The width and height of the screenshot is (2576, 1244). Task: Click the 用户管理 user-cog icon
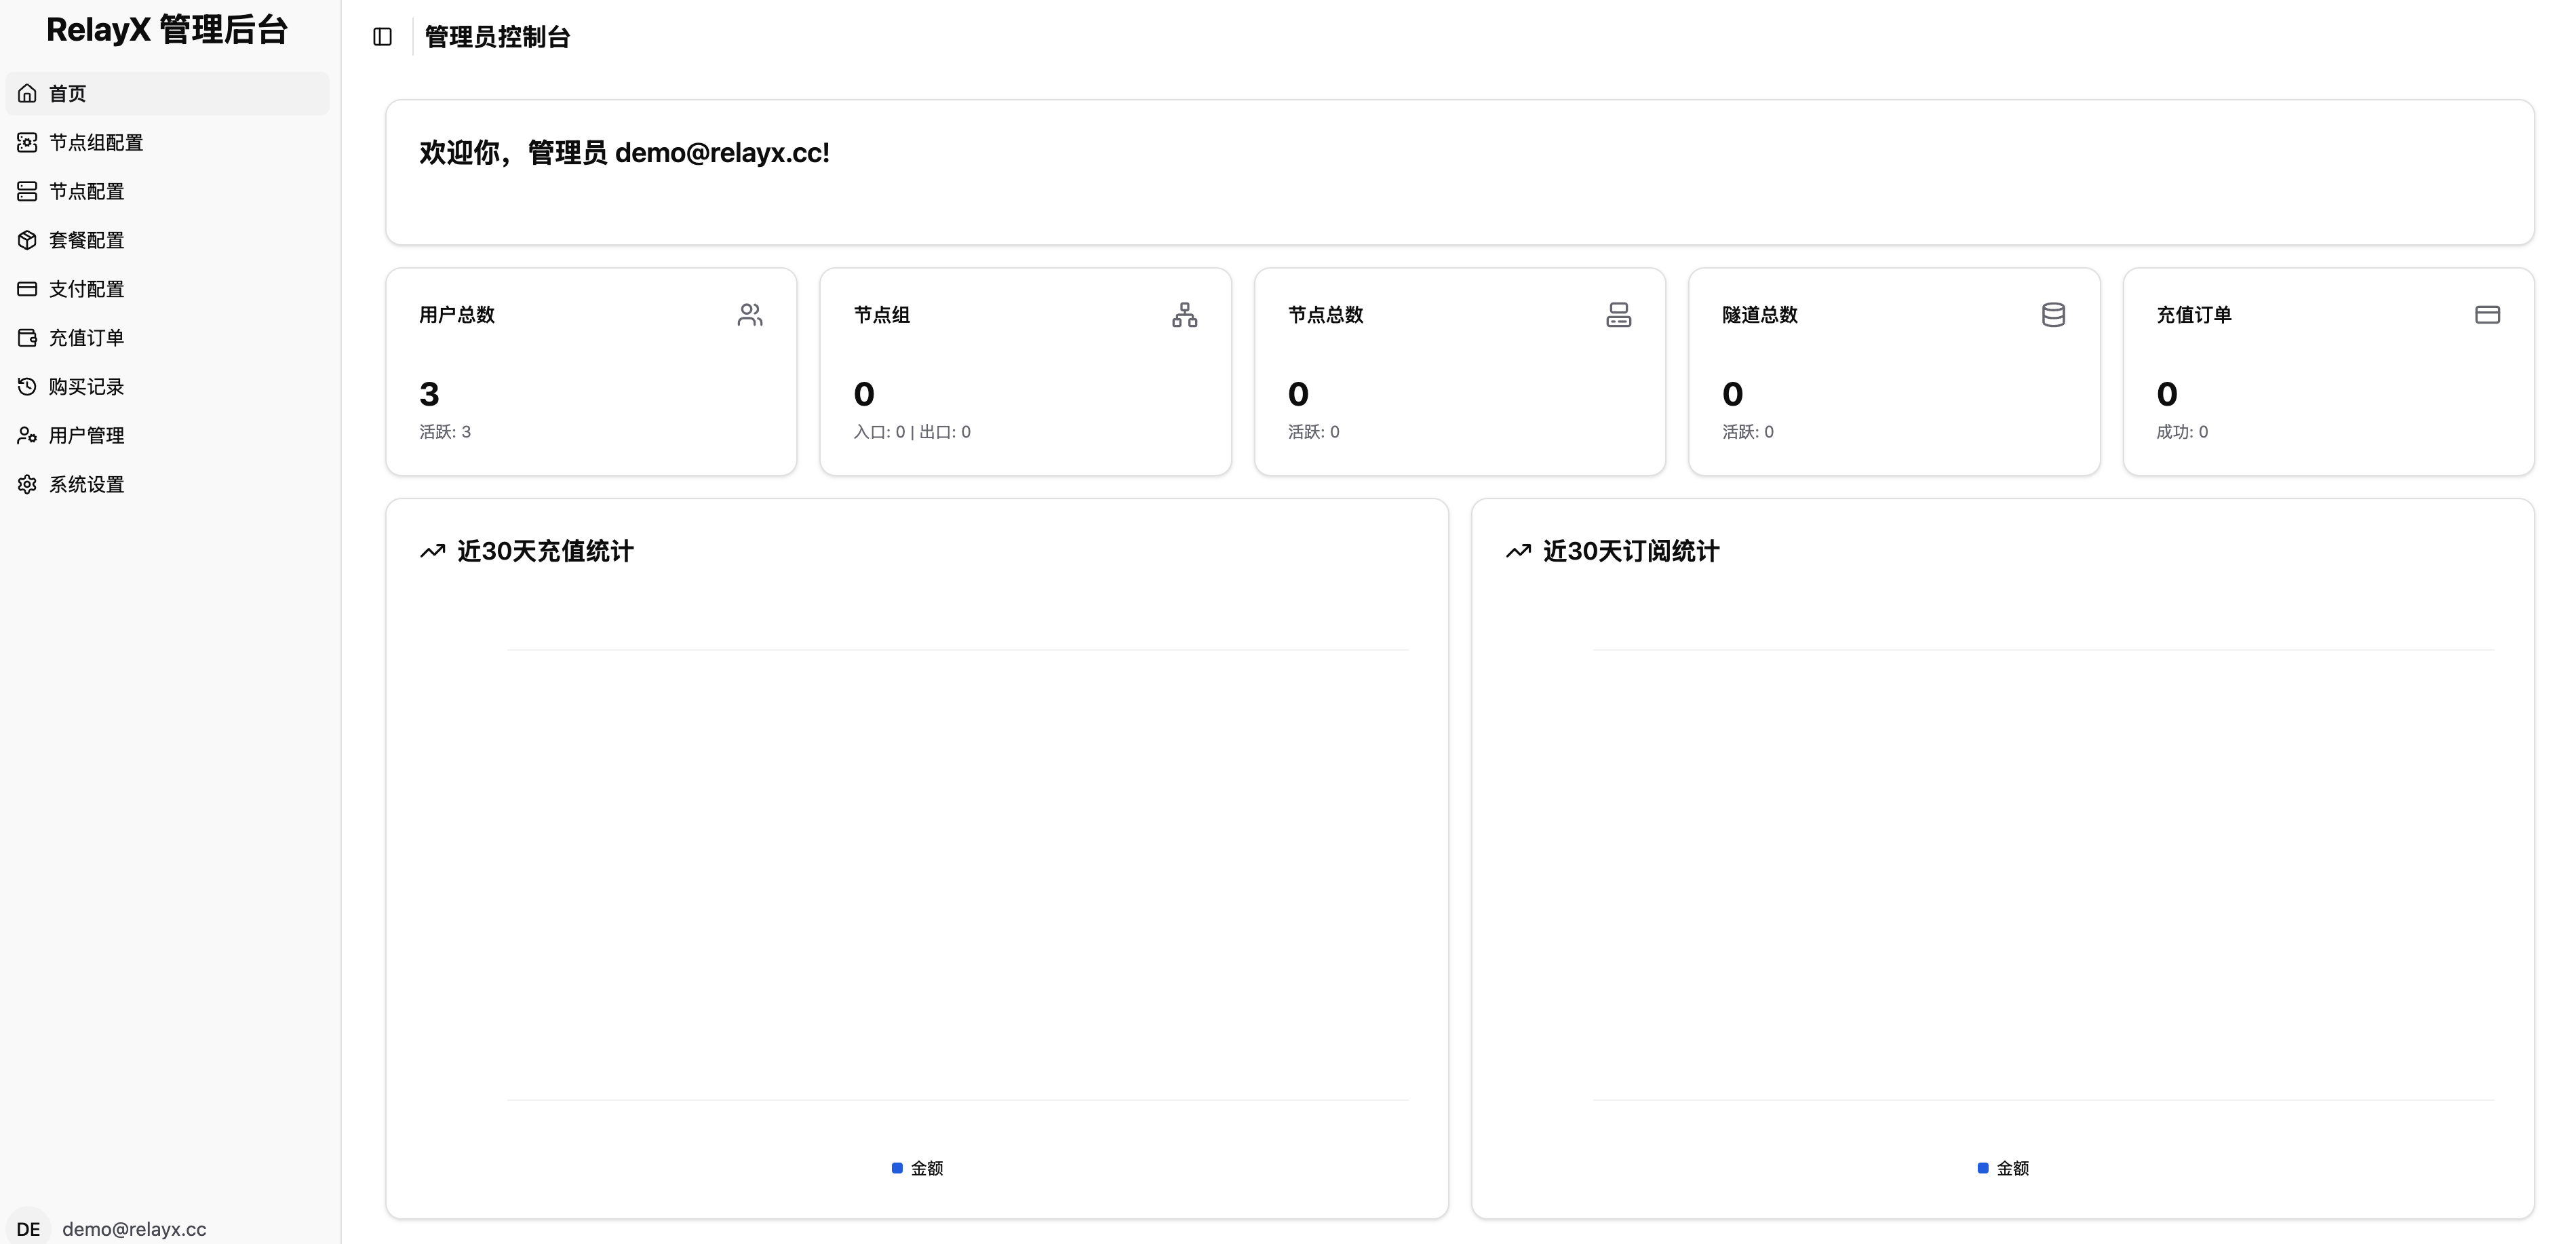click(27, 435)
